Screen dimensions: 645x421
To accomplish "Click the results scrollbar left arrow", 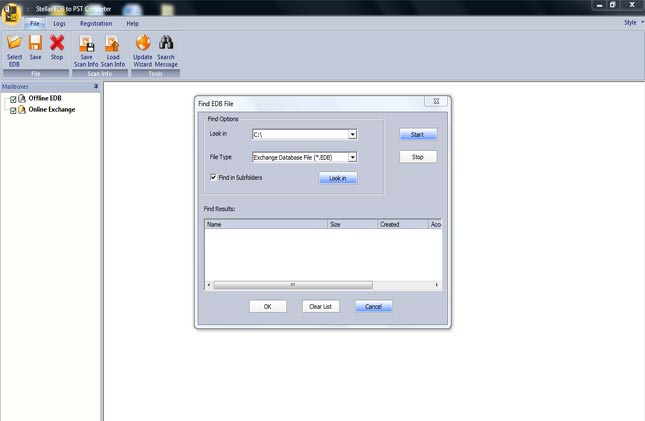I will (209, 285).
